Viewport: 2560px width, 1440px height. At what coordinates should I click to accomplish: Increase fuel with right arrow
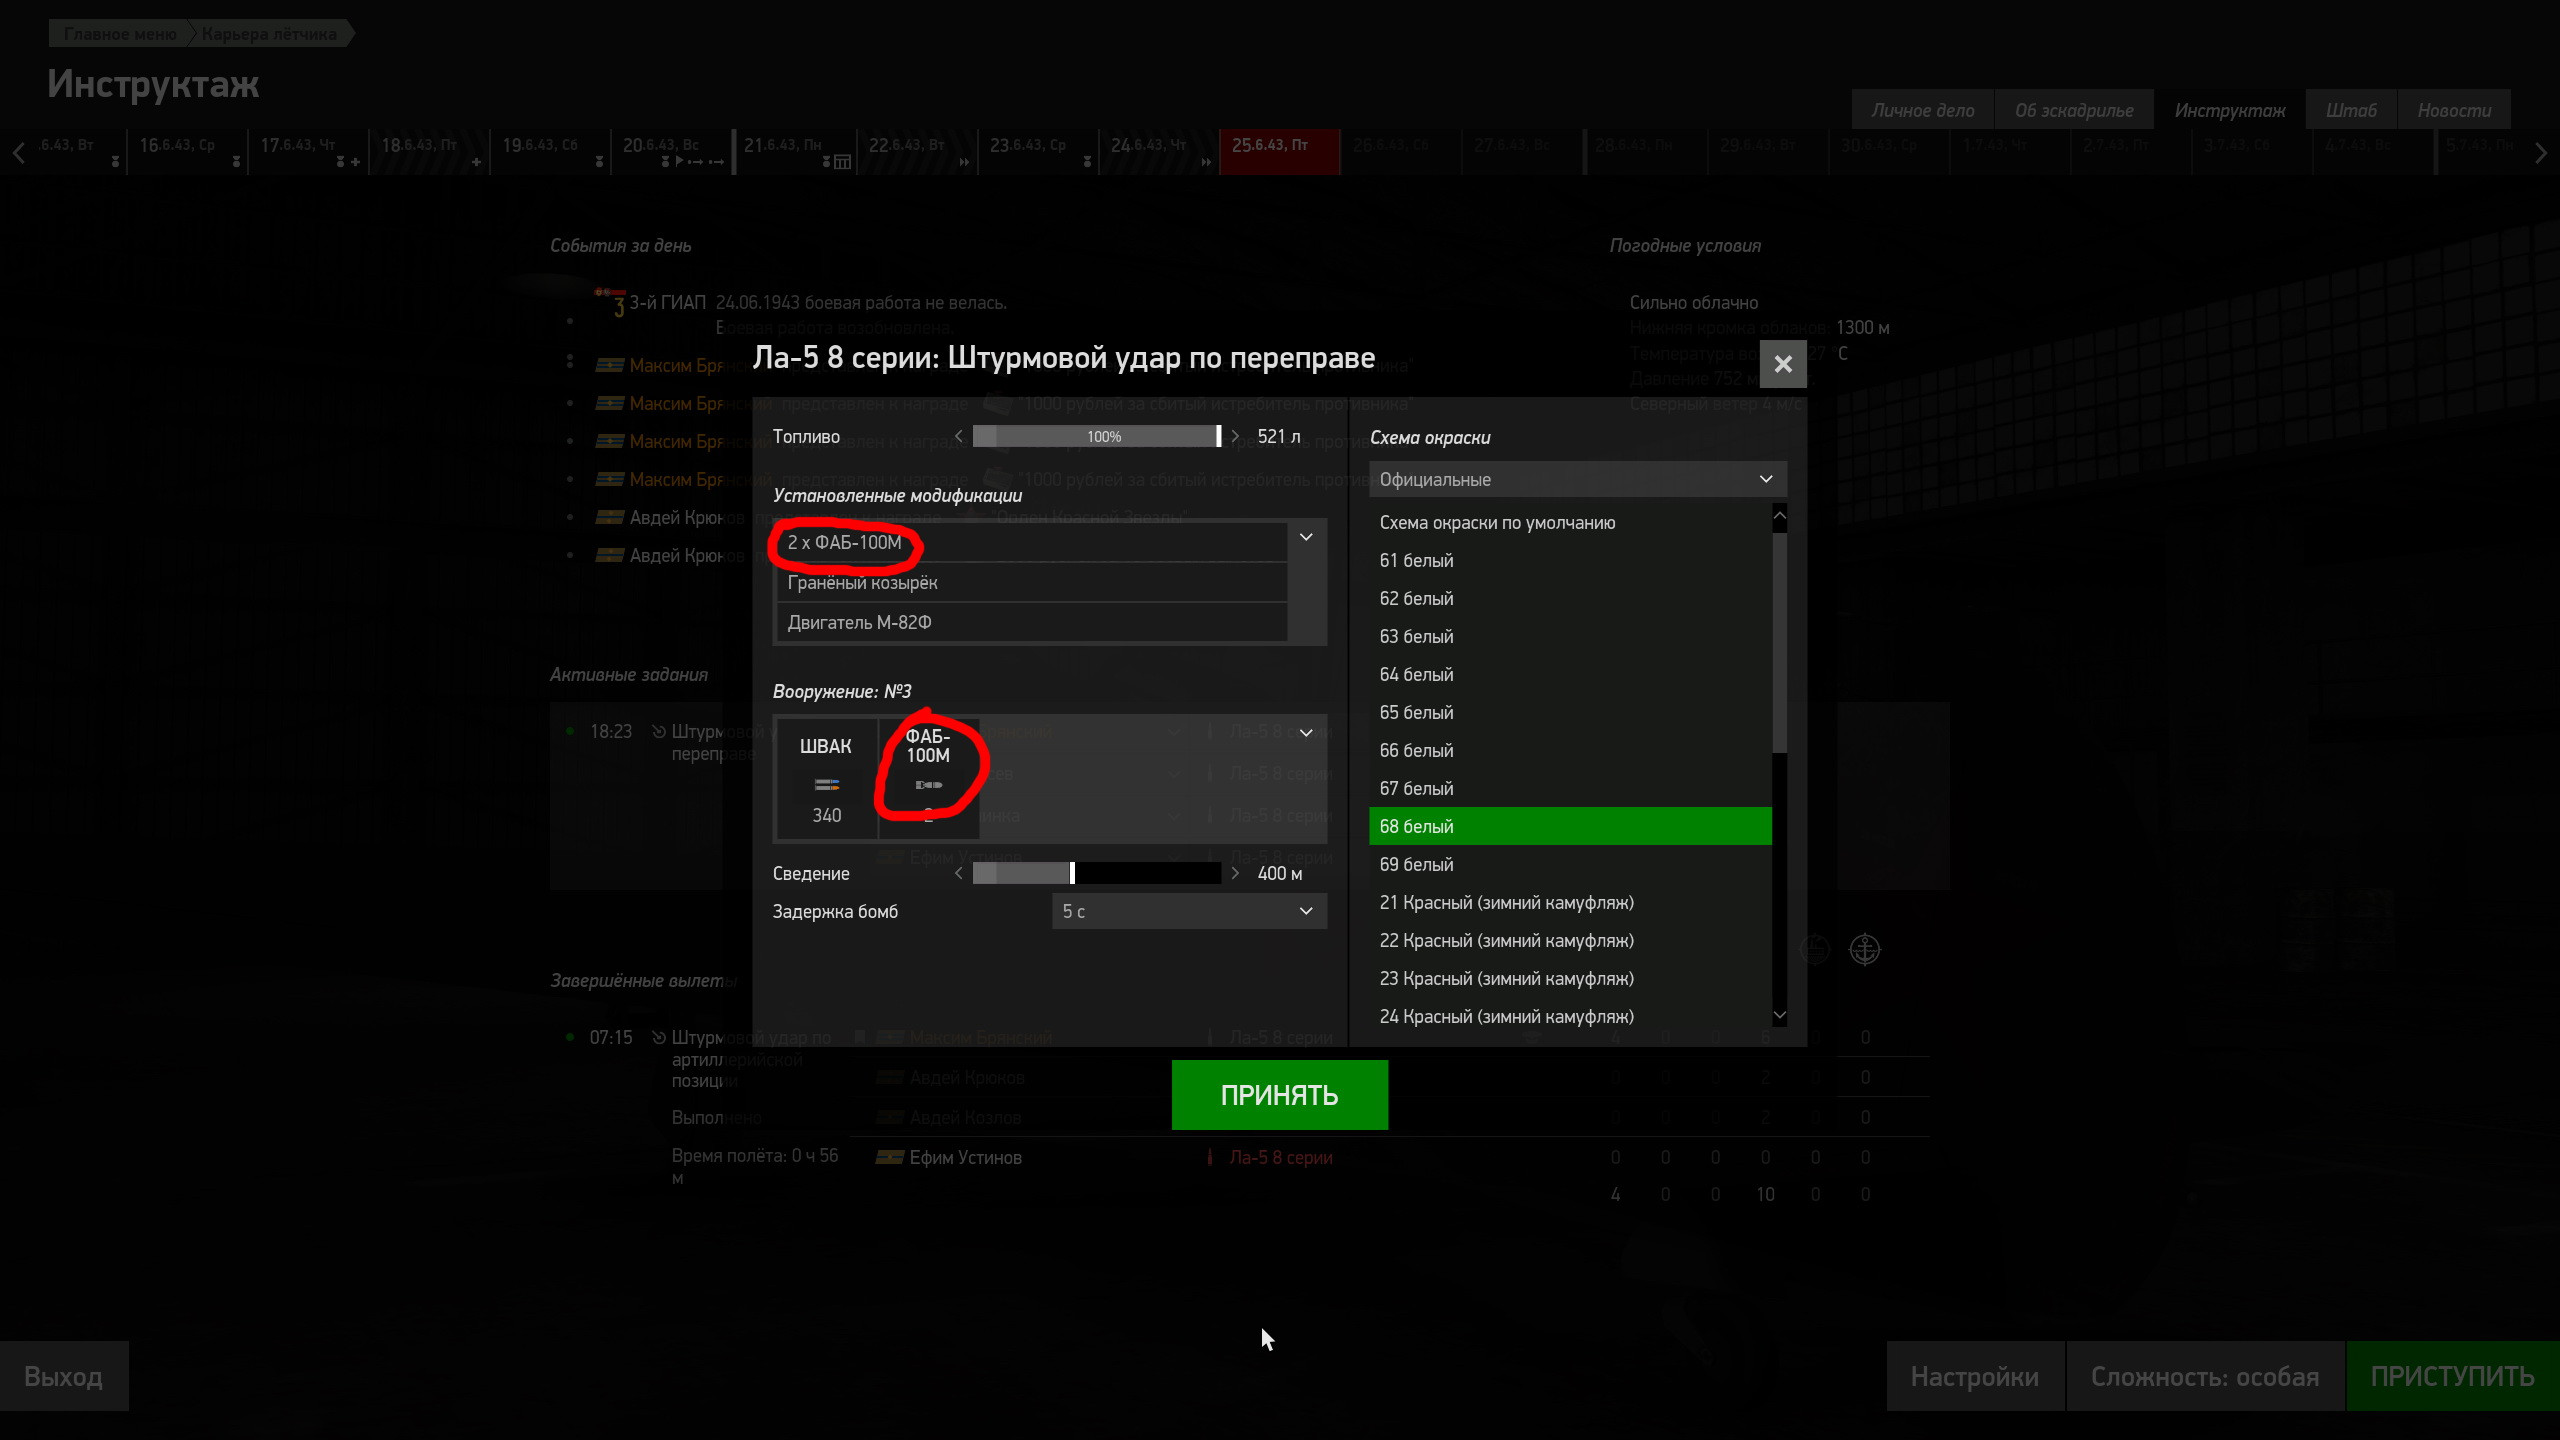click(1235, 437)
